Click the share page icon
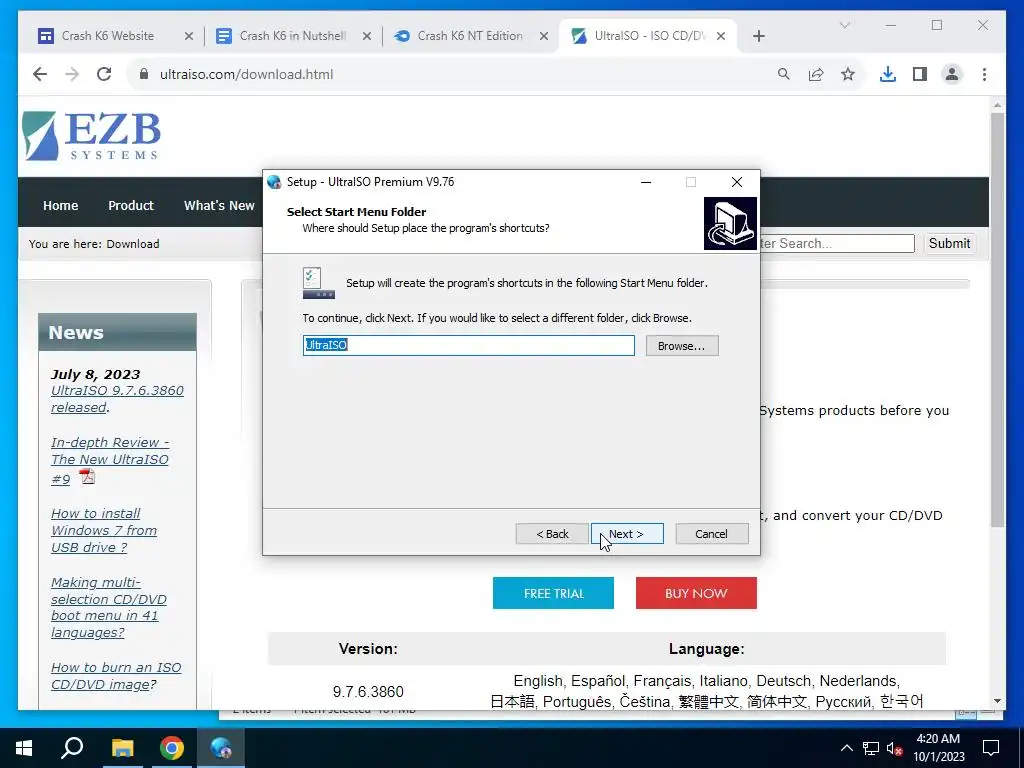The width and height of the screenshot is (1024, 768). pyautogui.click(x=816, y=74)
